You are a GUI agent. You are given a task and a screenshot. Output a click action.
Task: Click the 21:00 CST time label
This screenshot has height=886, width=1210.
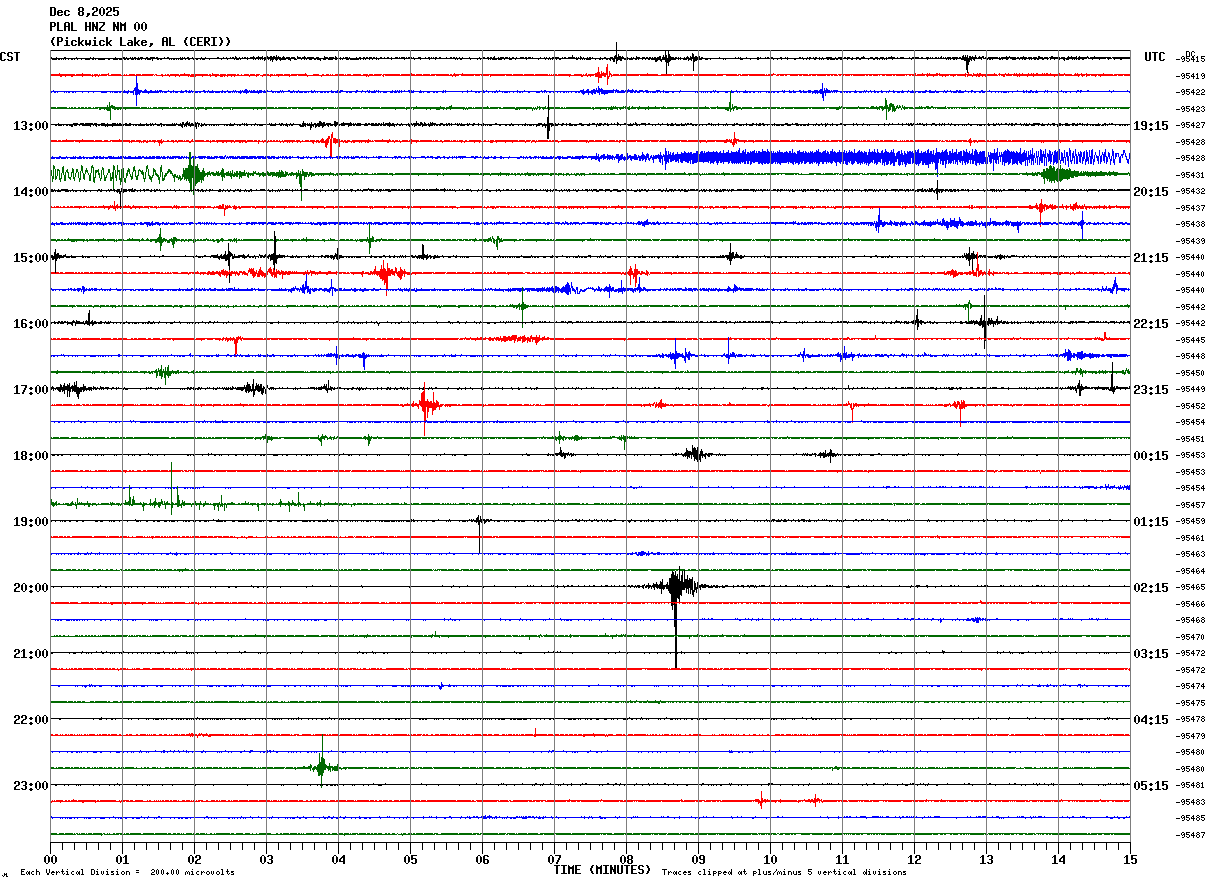tap(31, 653)
